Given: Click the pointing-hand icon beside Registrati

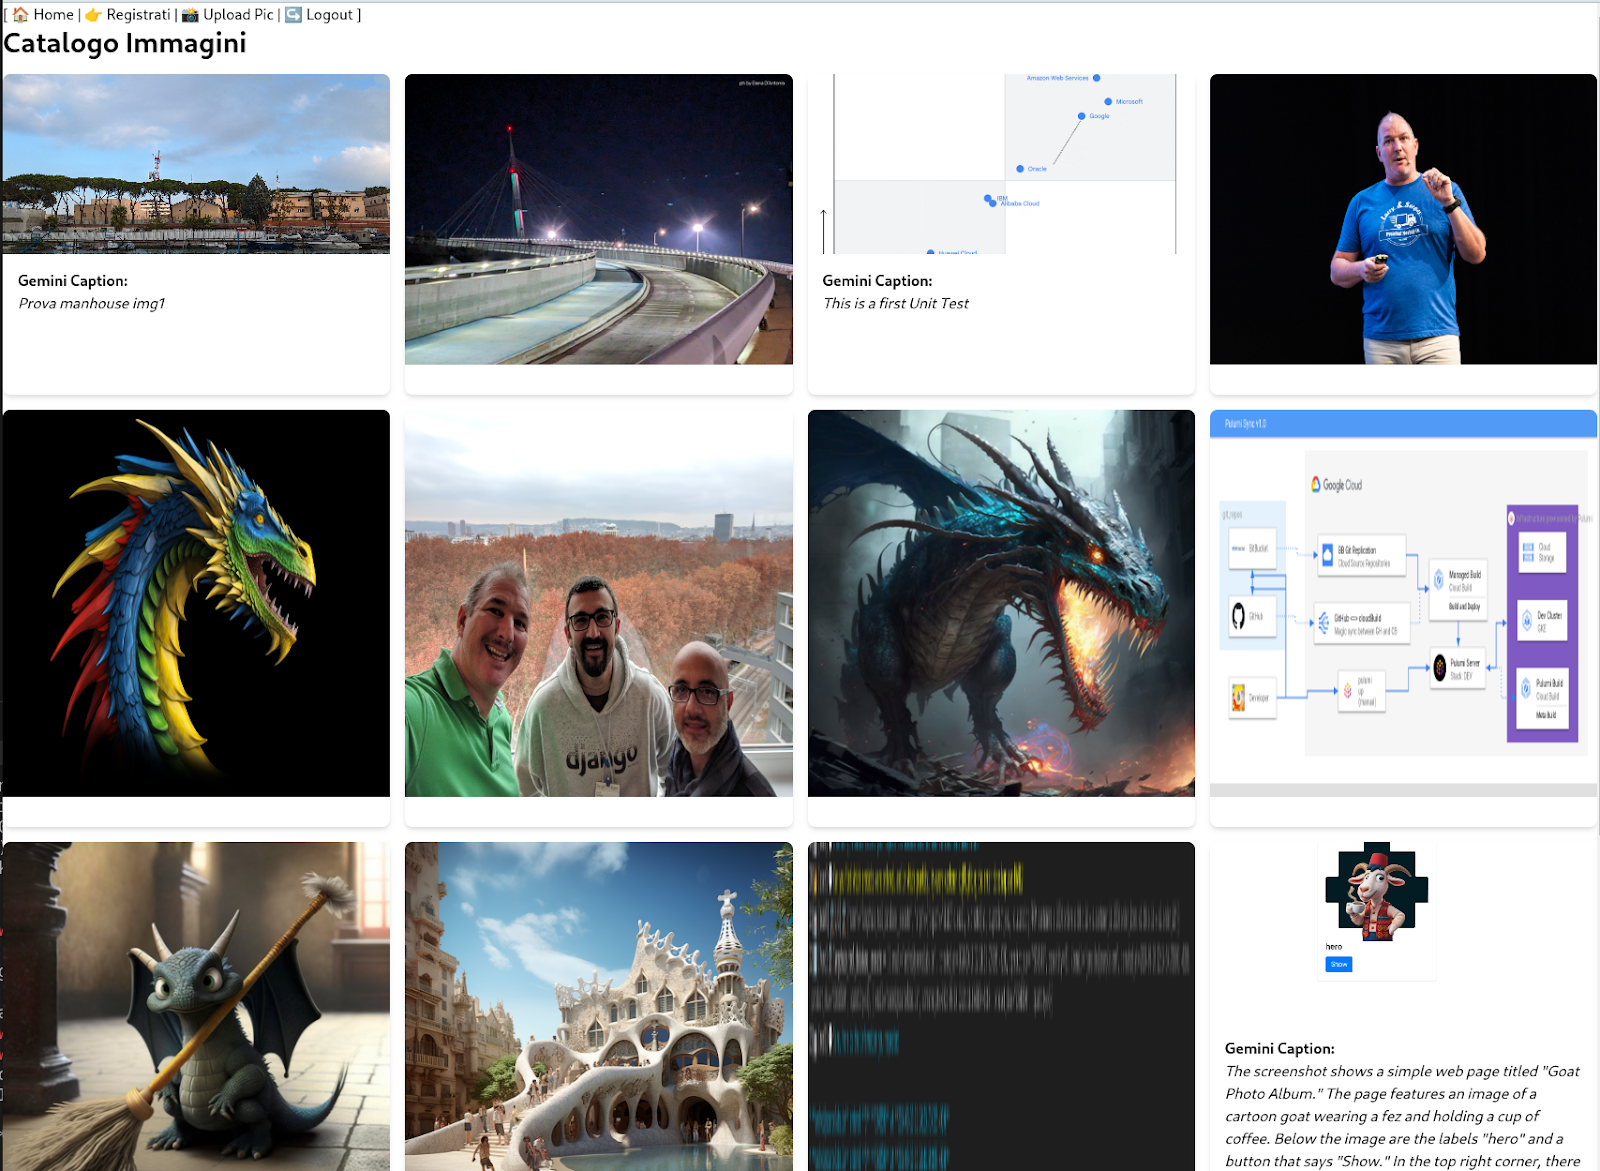Looking at the screenshot, I should [x=92, y=14].
